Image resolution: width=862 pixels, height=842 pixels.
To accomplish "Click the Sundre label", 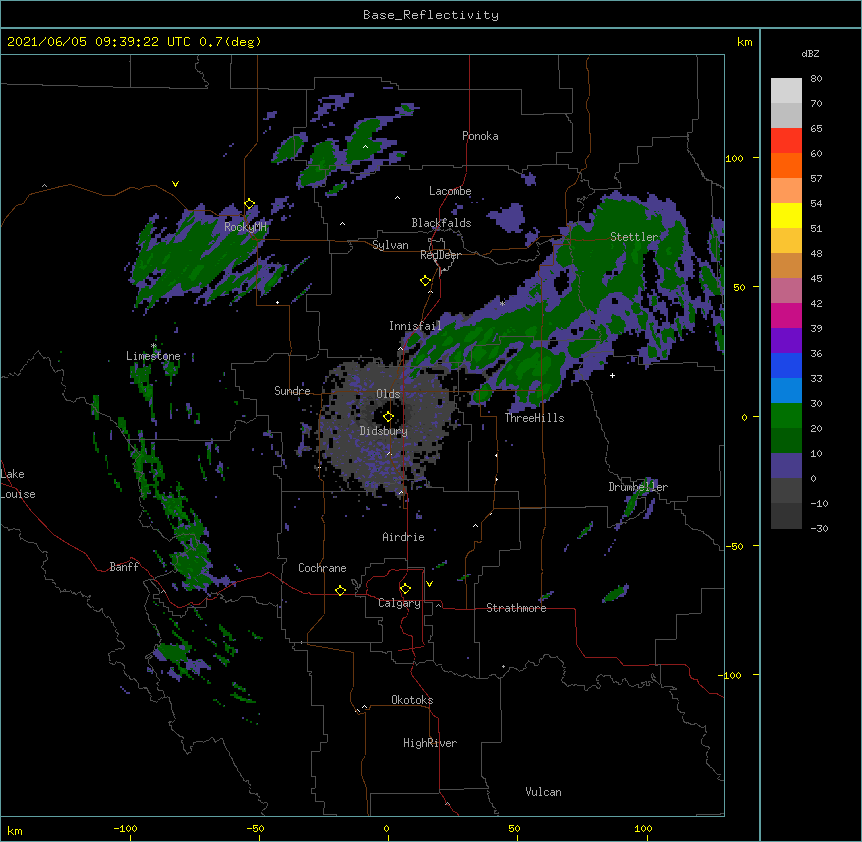I will click(x=292, y=391).
